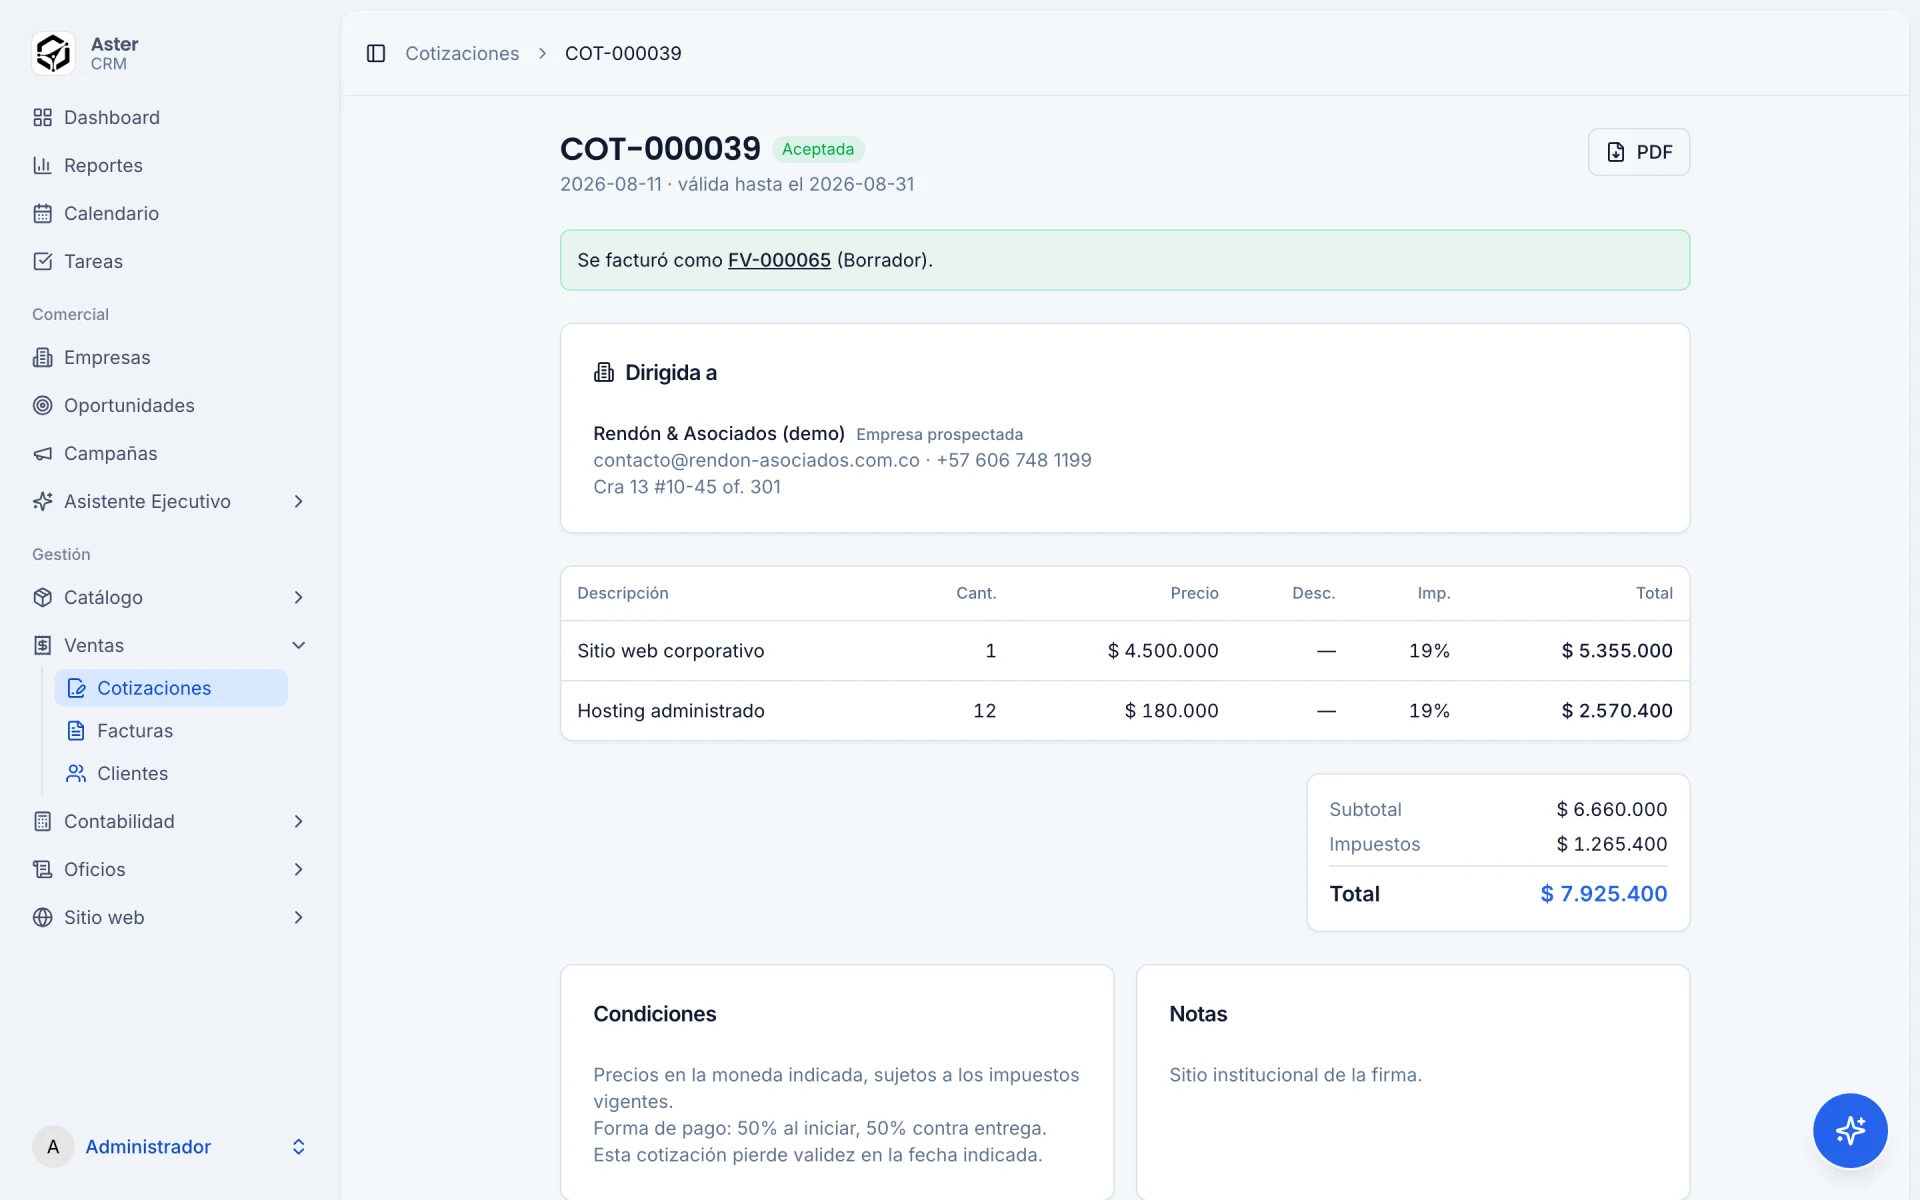Viewport: 1920px width, 1200px height.
Task: Click the Sitio web globe icon
Action: coord(42,917)
